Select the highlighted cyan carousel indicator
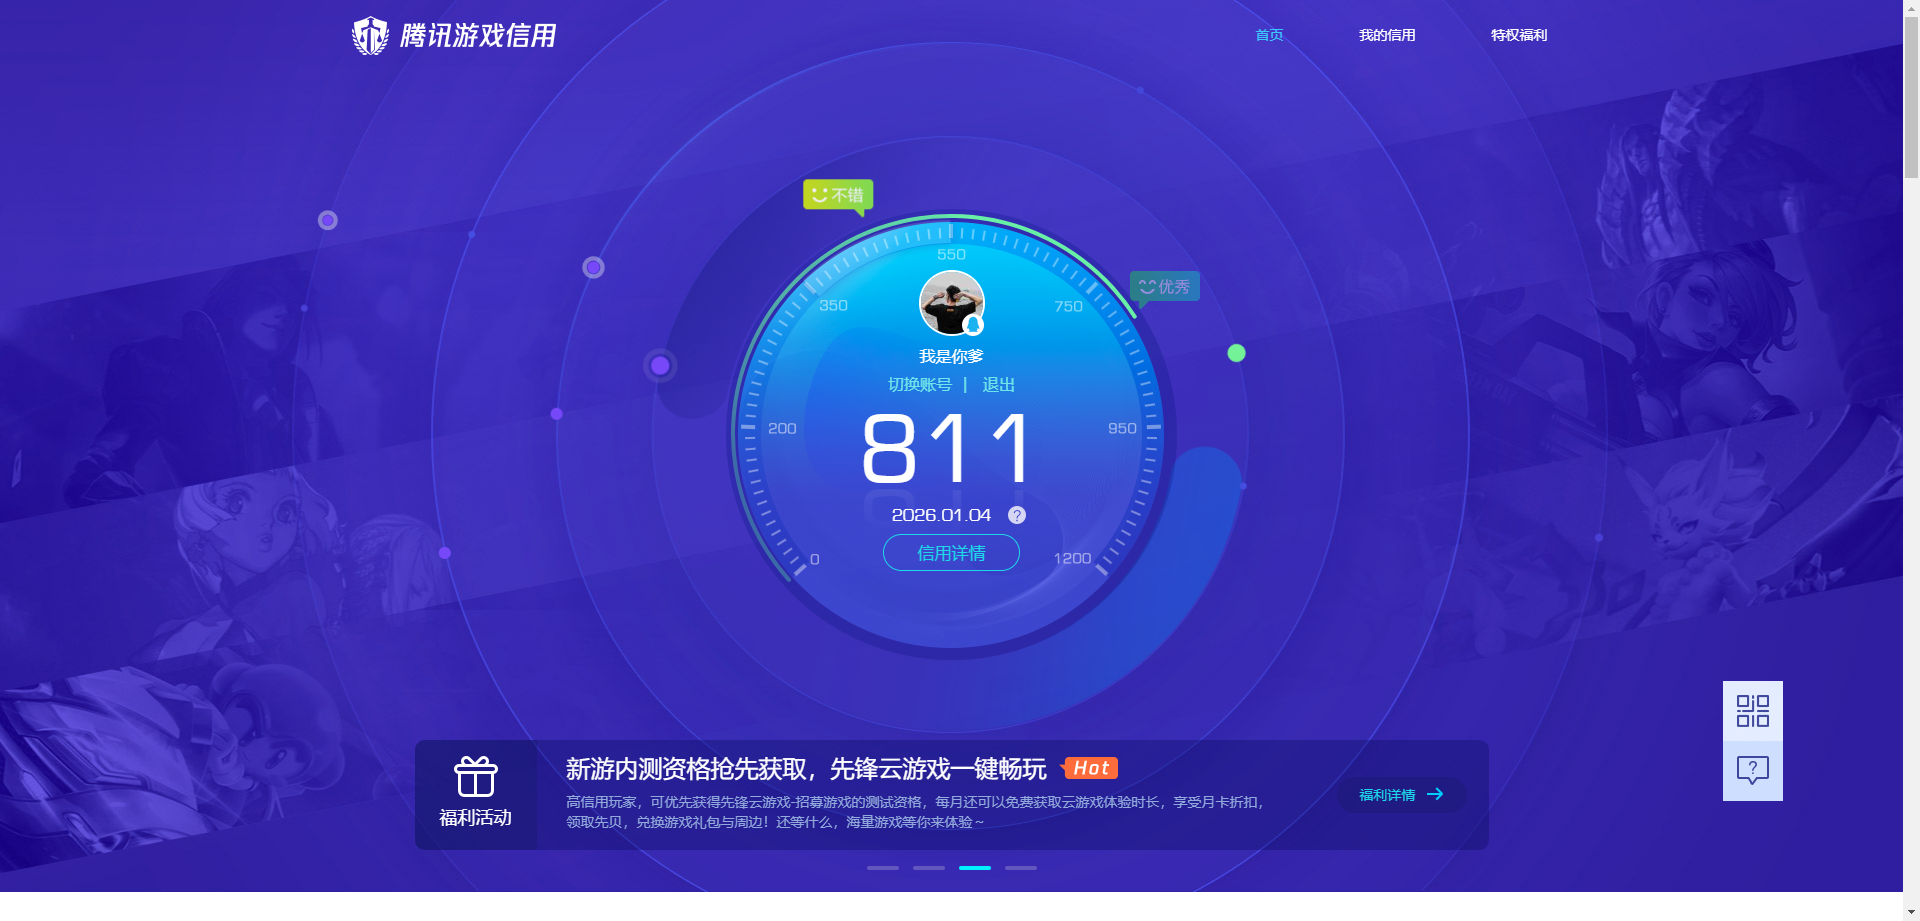The image size is (1920, 921). pyautogui.click(x=975, y=868)
